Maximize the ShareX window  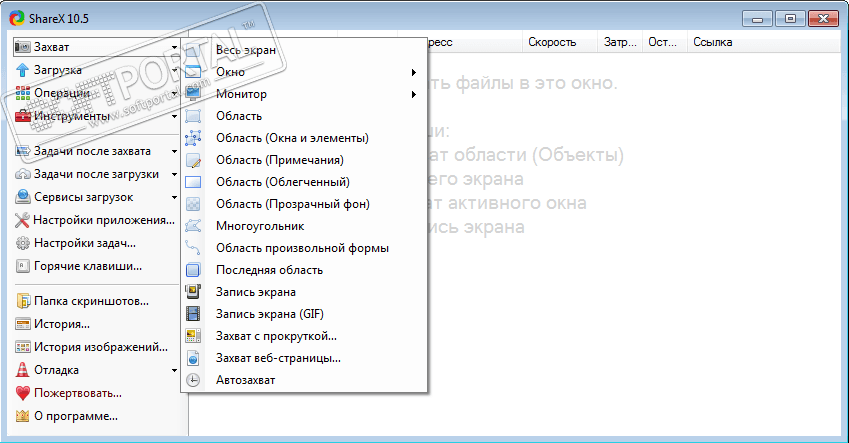coord(790,18)
